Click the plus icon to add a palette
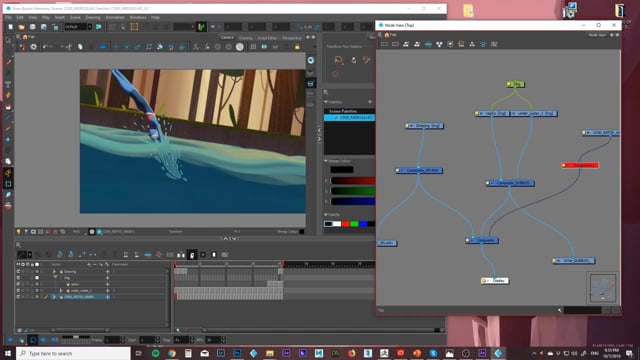This screenshot has height=360, width=640. tap(370, 102)
